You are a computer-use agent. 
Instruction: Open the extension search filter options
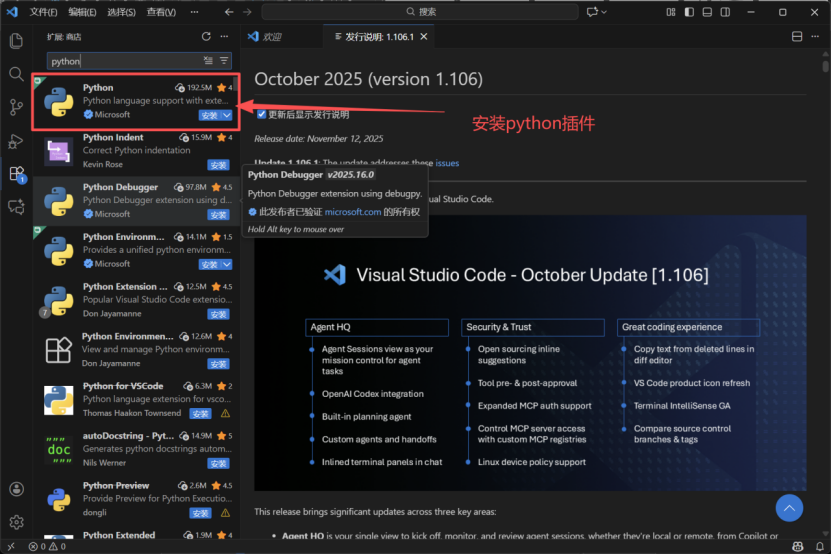point(224,61)
